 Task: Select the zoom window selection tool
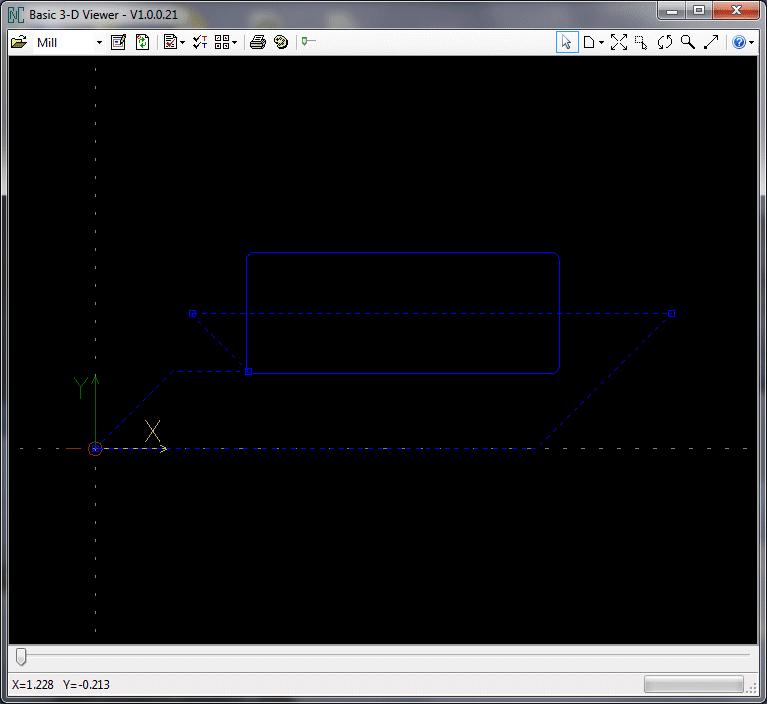(x=642, y=42)
